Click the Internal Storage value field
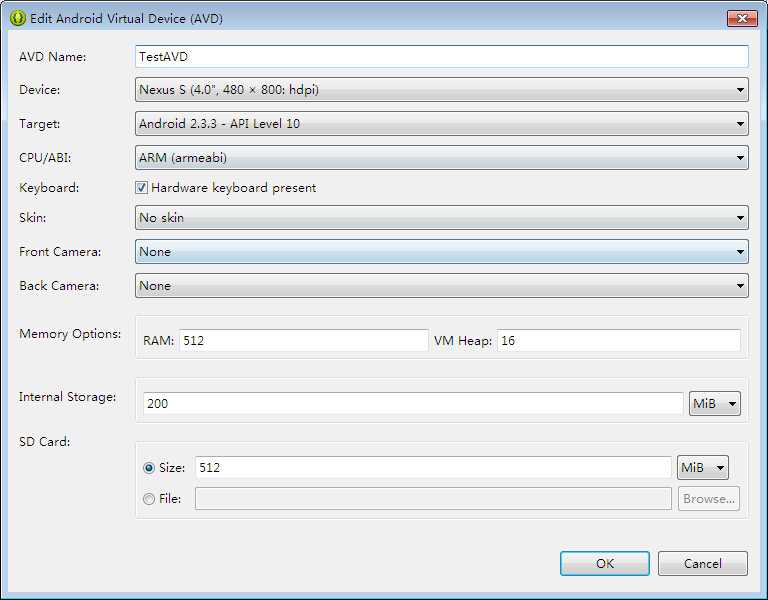 (x=413, y=404)
